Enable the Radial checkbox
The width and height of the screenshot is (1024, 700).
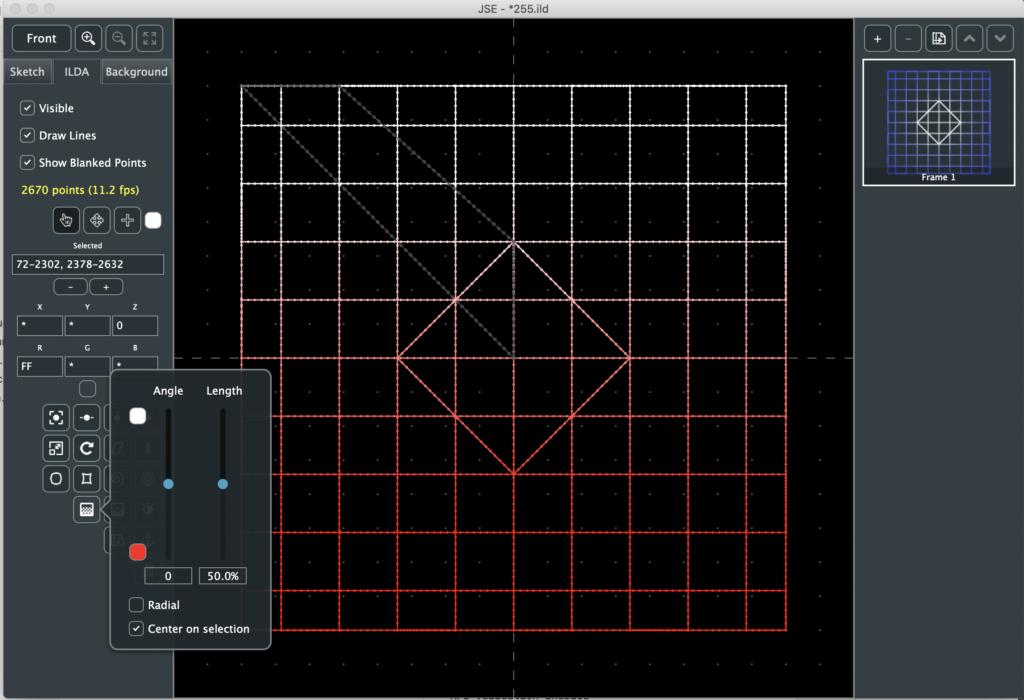[x=136, y=605]
